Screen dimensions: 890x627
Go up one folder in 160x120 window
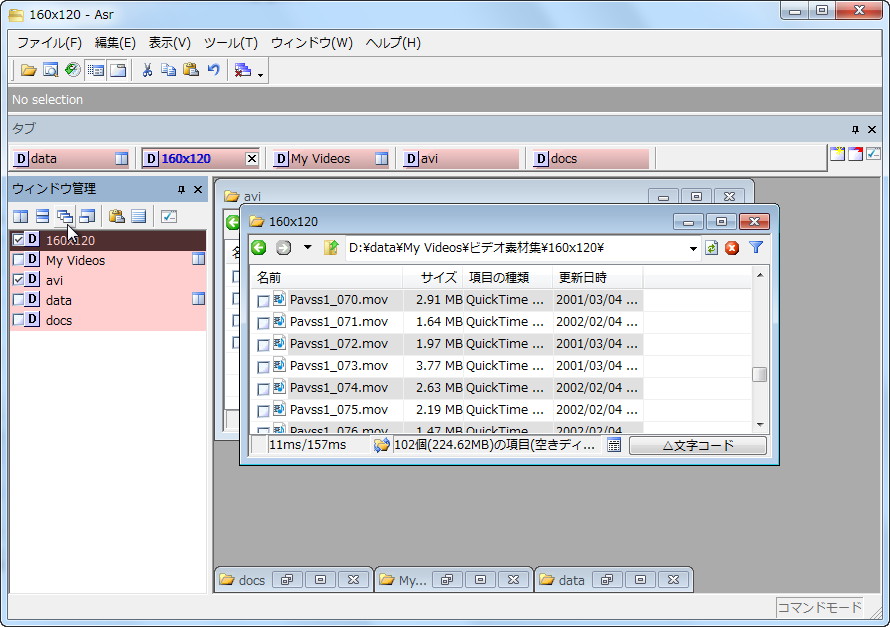point(331,248)
